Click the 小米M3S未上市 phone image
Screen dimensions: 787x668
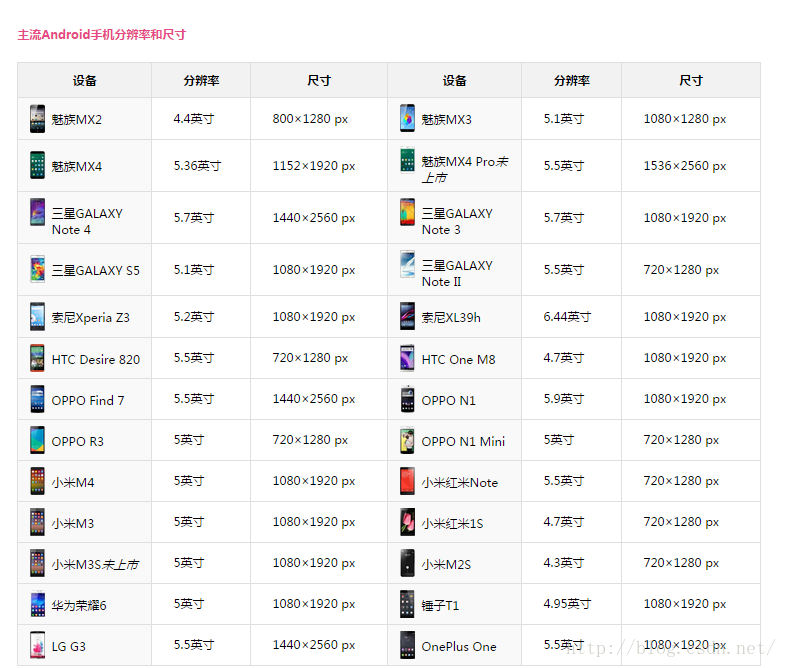click(x=37, y=563)
